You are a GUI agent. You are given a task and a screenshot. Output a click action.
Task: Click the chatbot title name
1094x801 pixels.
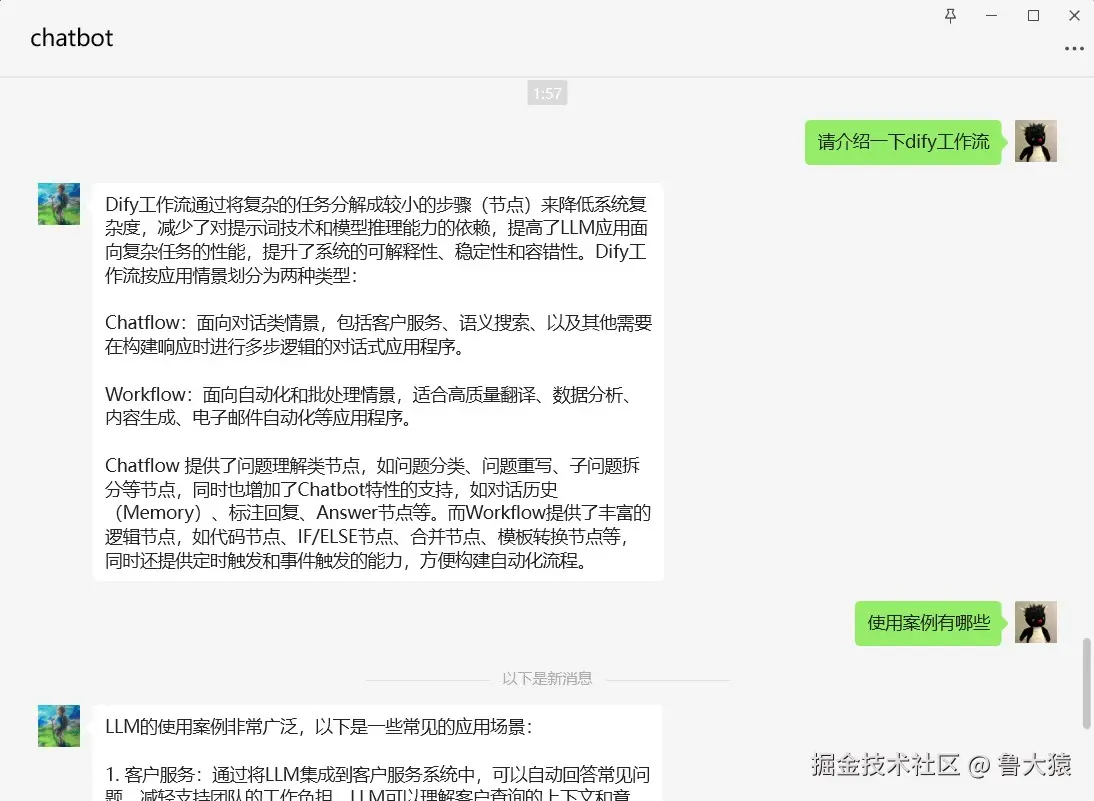tap(71, 38)
